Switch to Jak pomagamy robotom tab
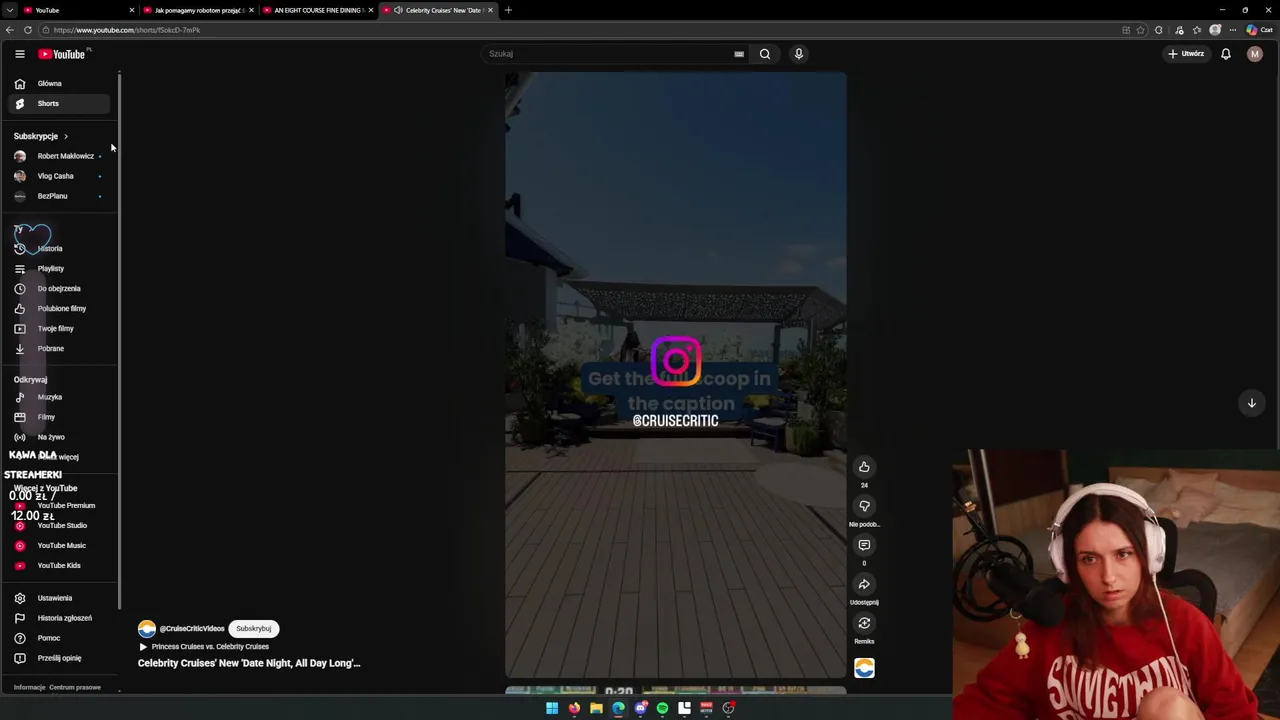 [198, 10]
